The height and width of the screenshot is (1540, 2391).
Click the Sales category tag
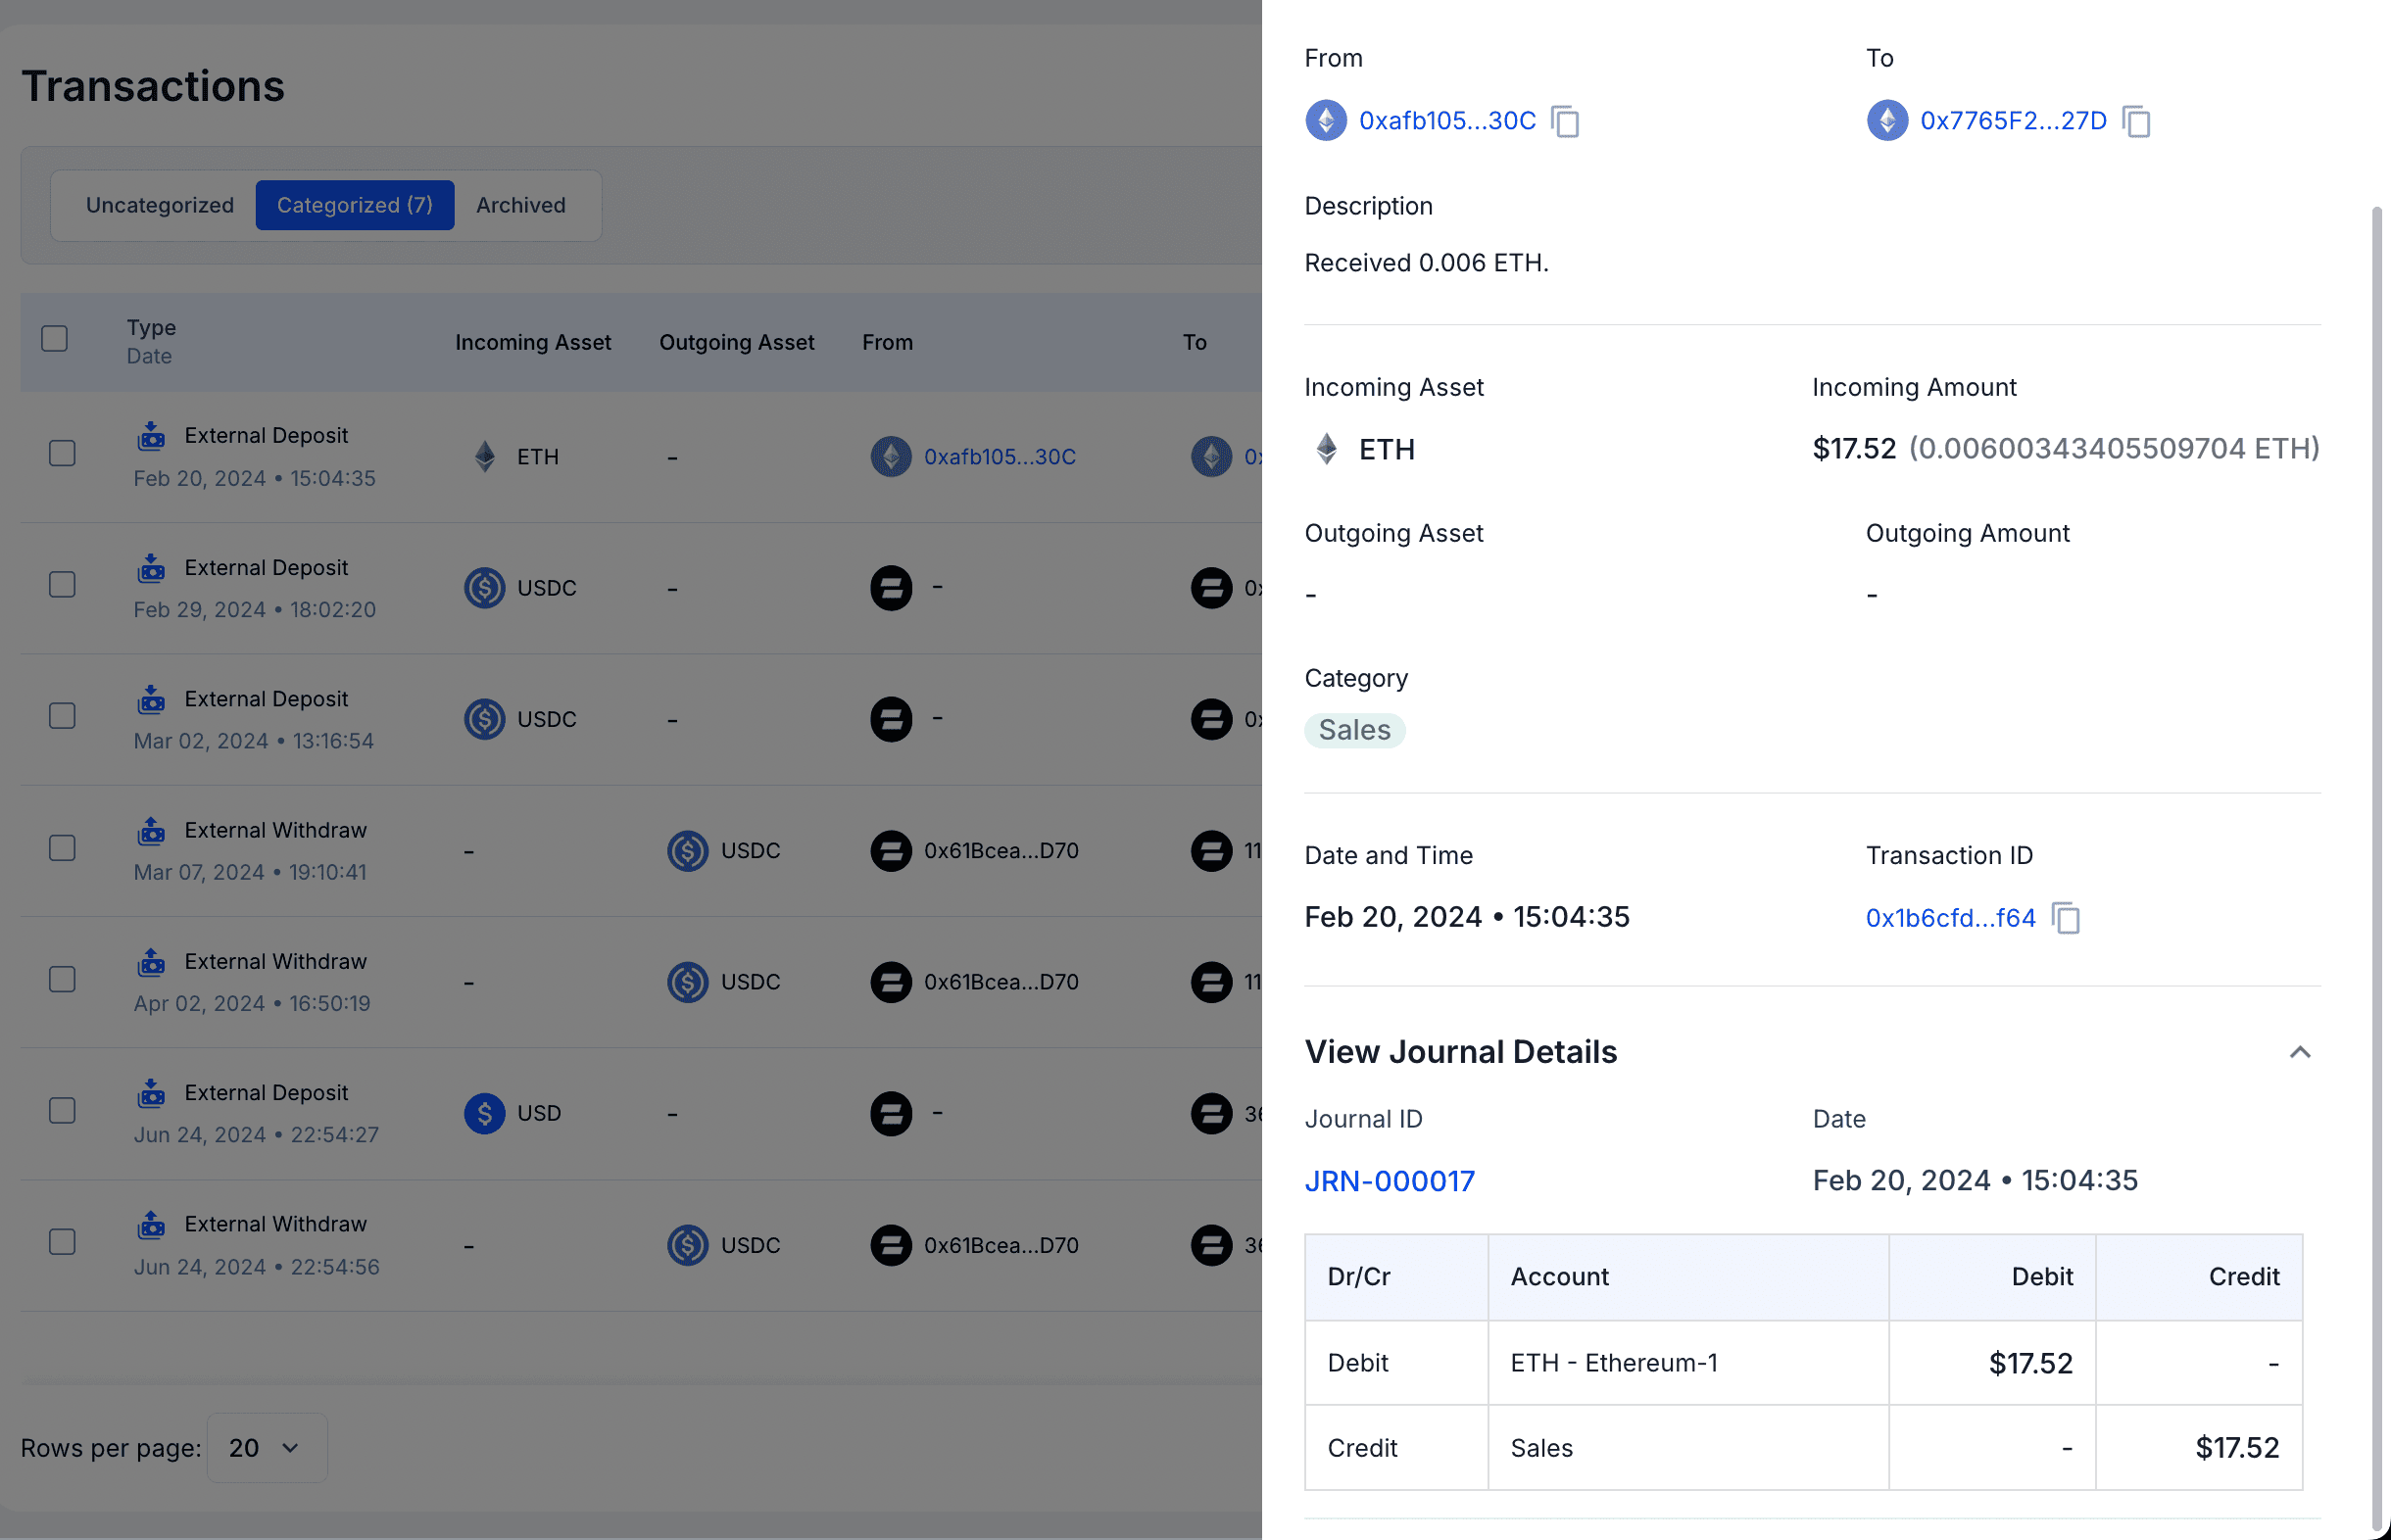click(x=1354, y=730)
